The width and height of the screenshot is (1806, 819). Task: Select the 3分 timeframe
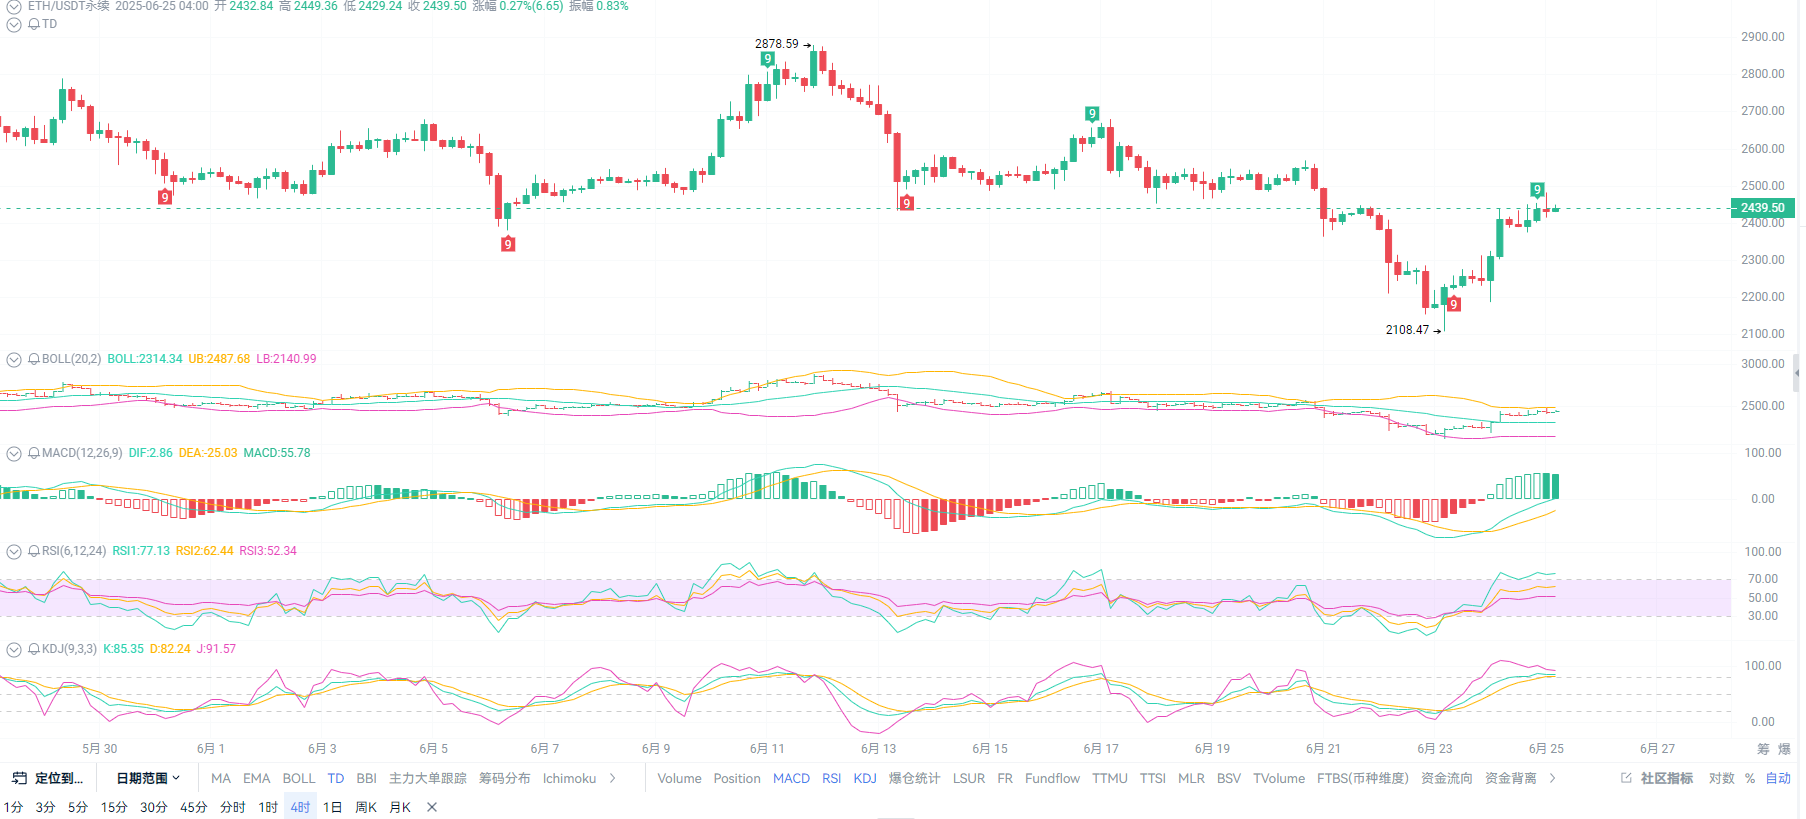(45, 807)
